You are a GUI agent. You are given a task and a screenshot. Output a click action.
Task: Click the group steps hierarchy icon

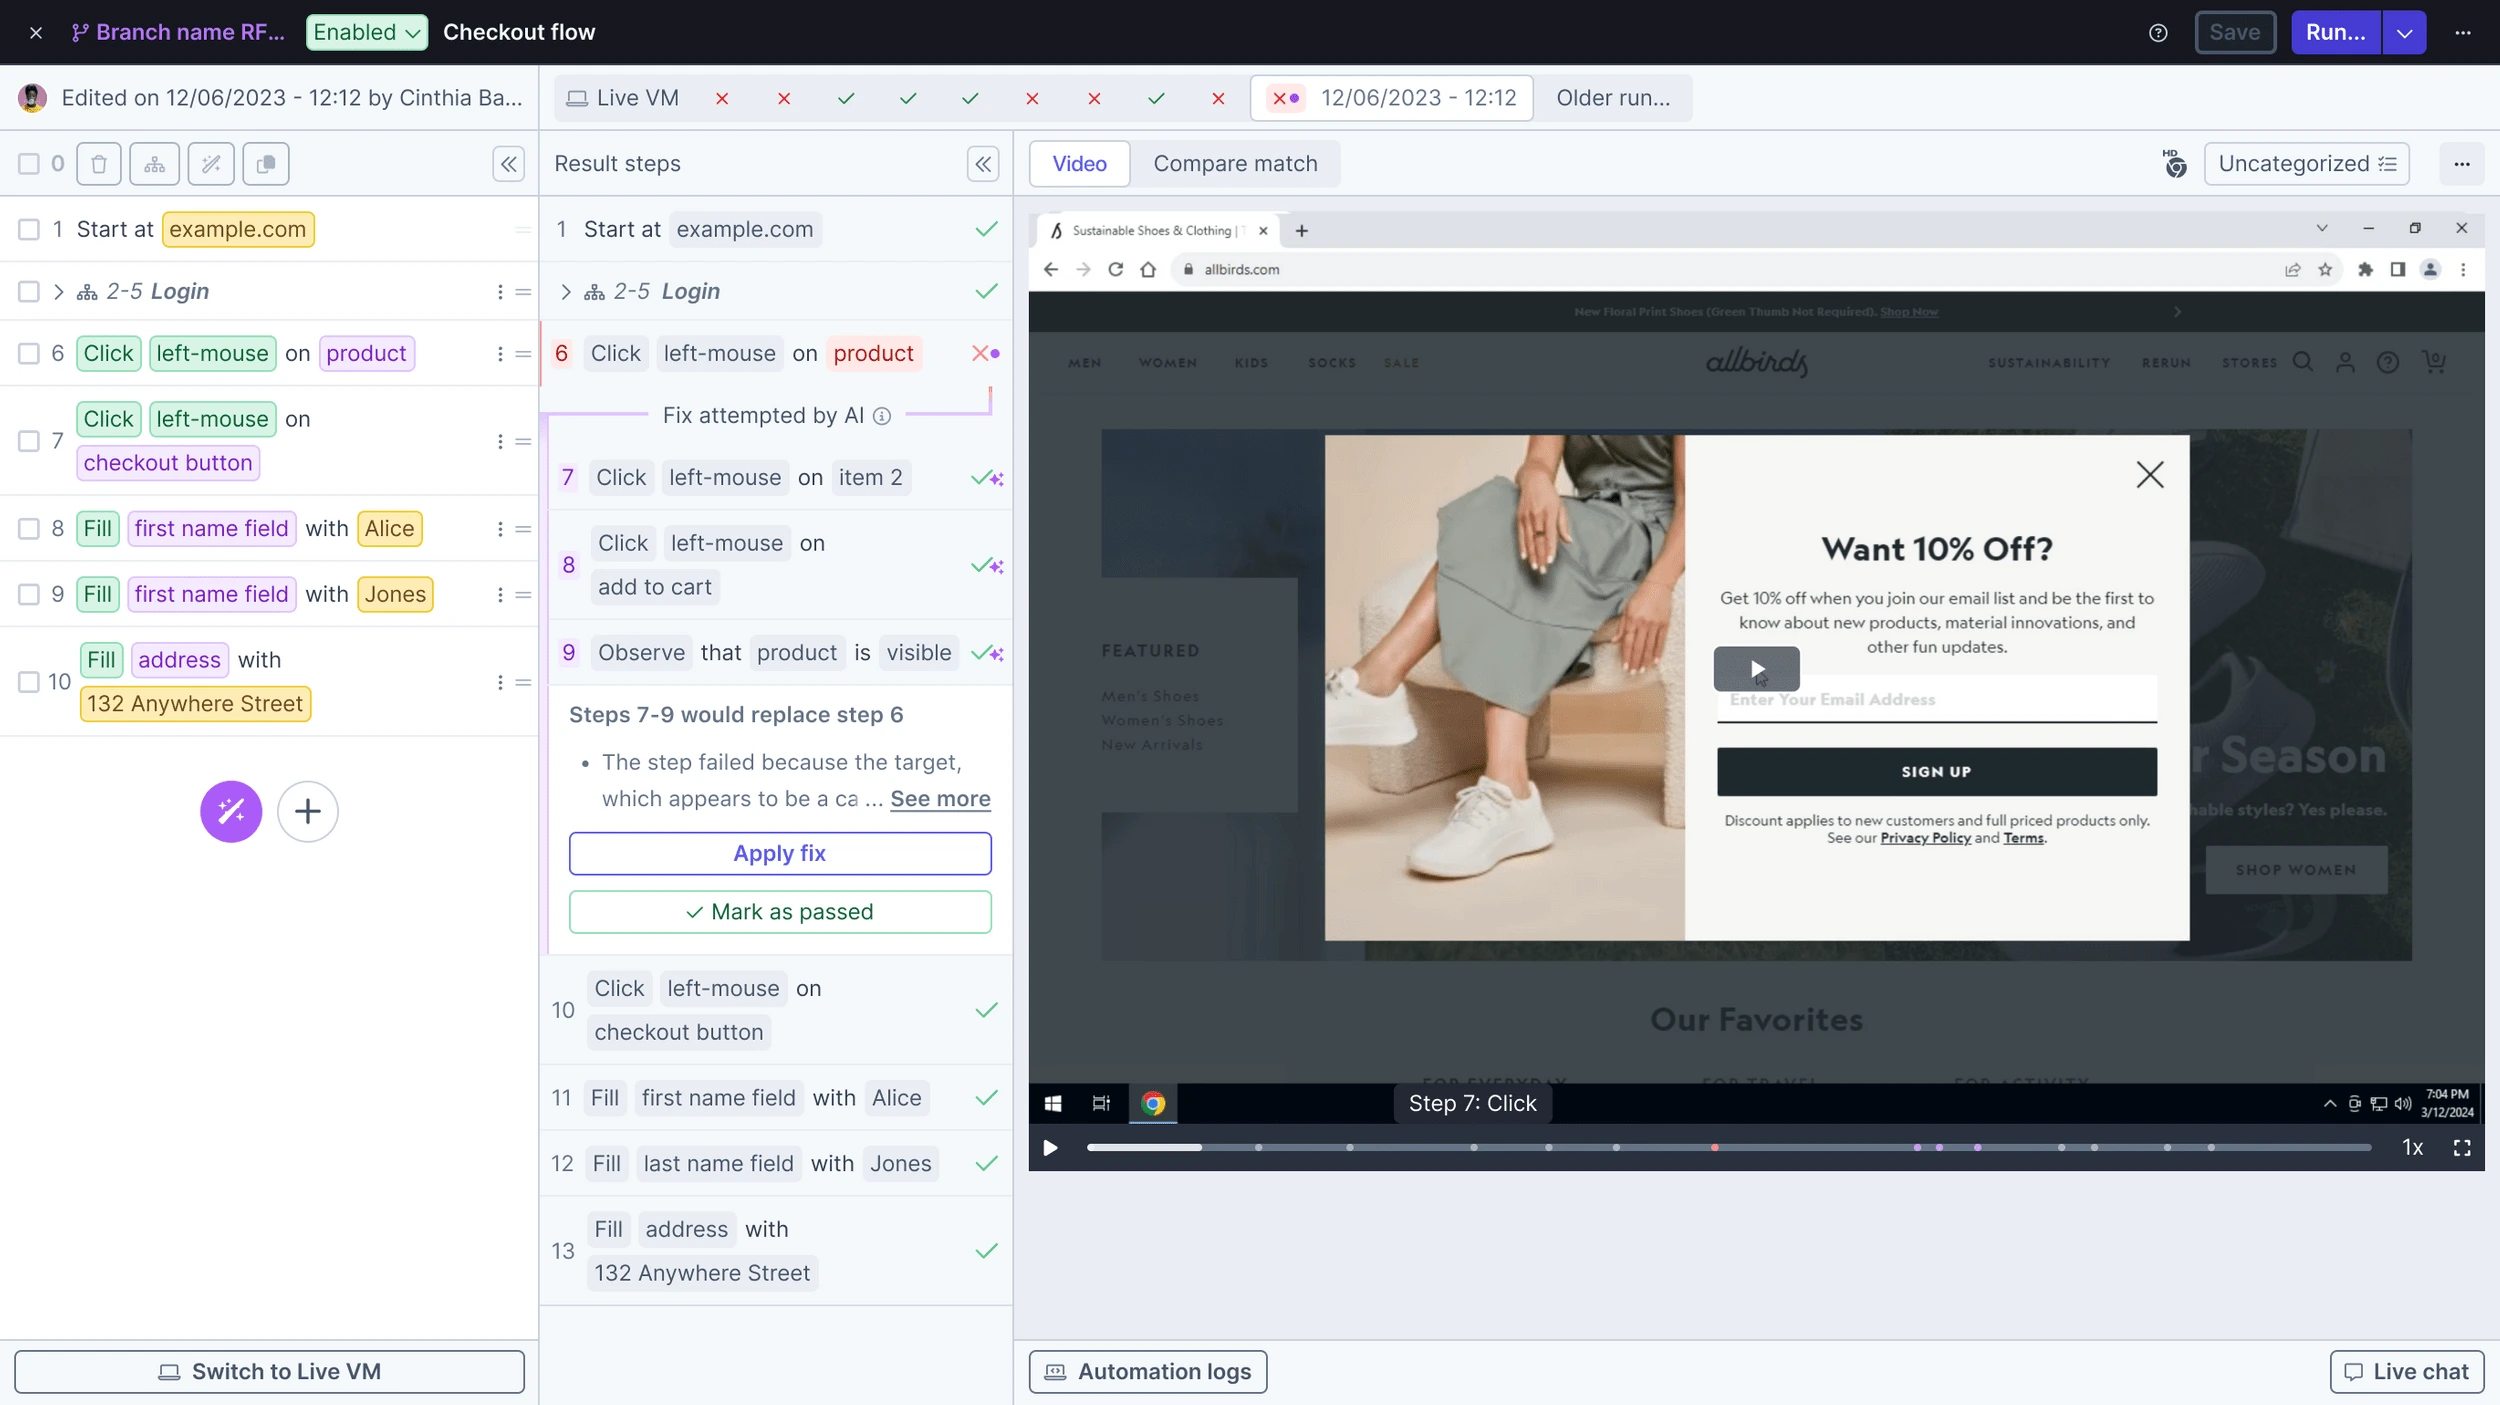click(154, 164)
